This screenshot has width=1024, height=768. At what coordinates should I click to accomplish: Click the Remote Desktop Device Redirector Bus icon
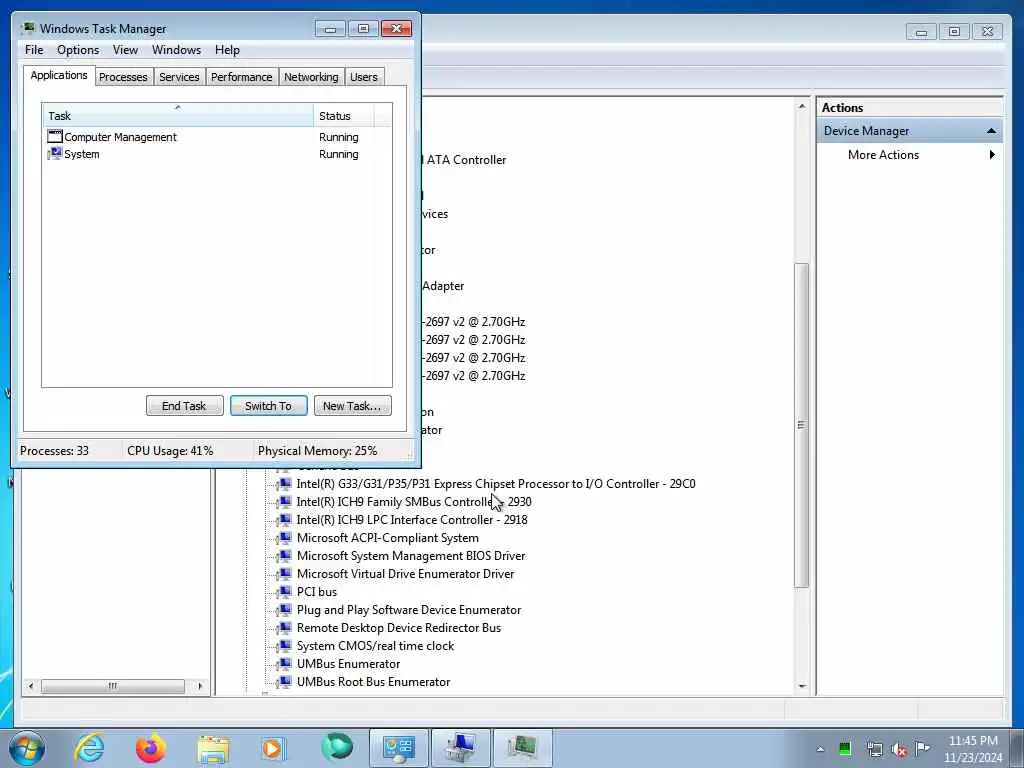coord(285,628)
